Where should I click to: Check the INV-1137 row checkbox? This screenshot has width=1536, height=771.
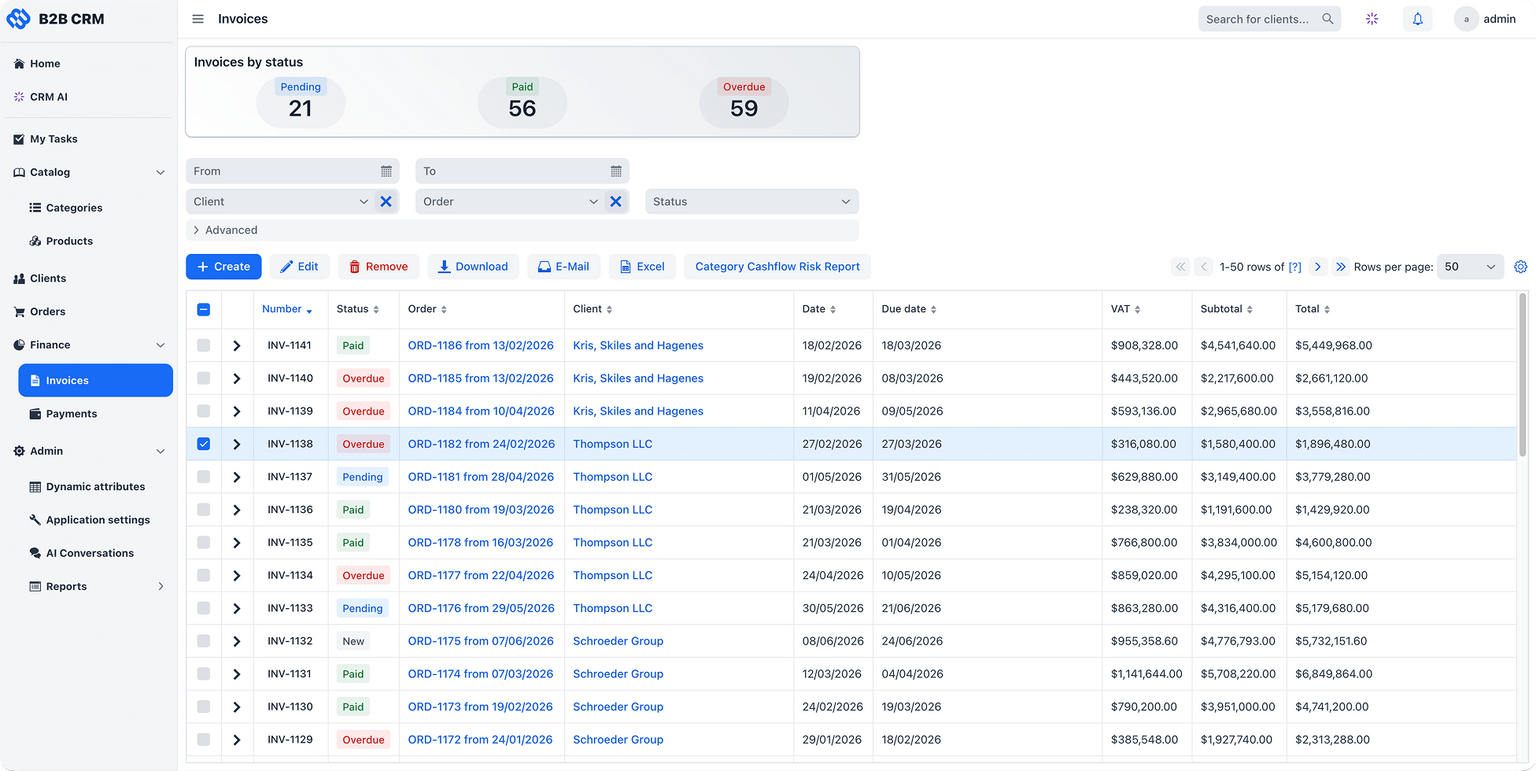point(204,477)
